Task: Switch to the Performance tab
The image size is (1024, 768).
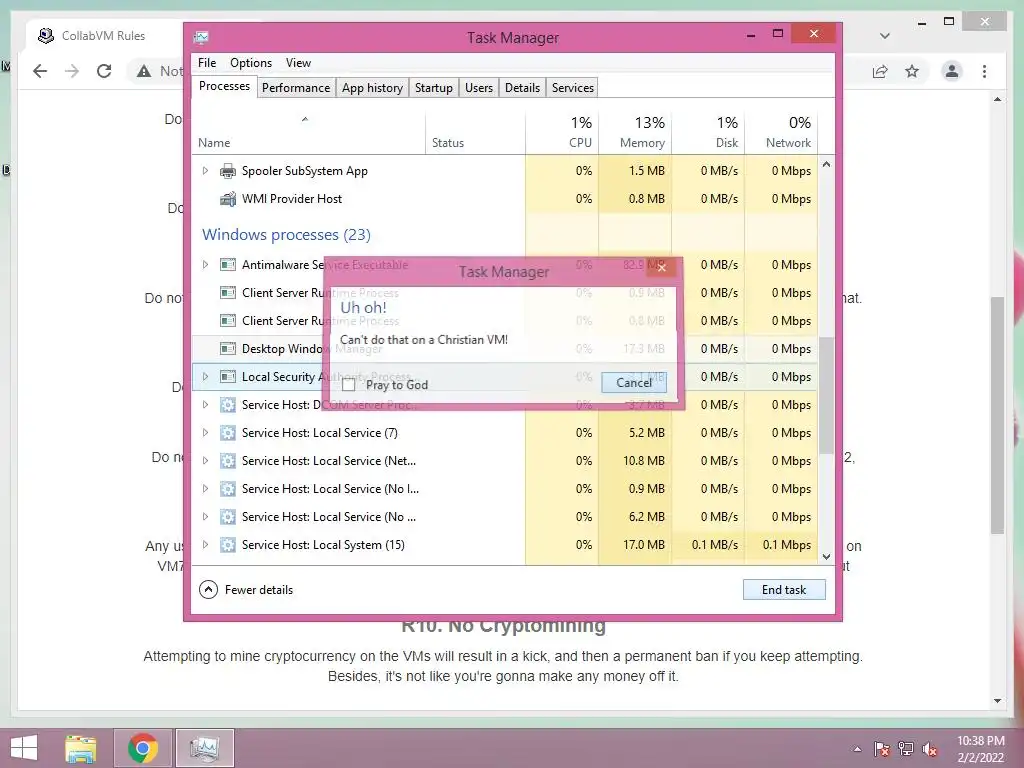Action: pyautogui.click(x=296, y=88)
